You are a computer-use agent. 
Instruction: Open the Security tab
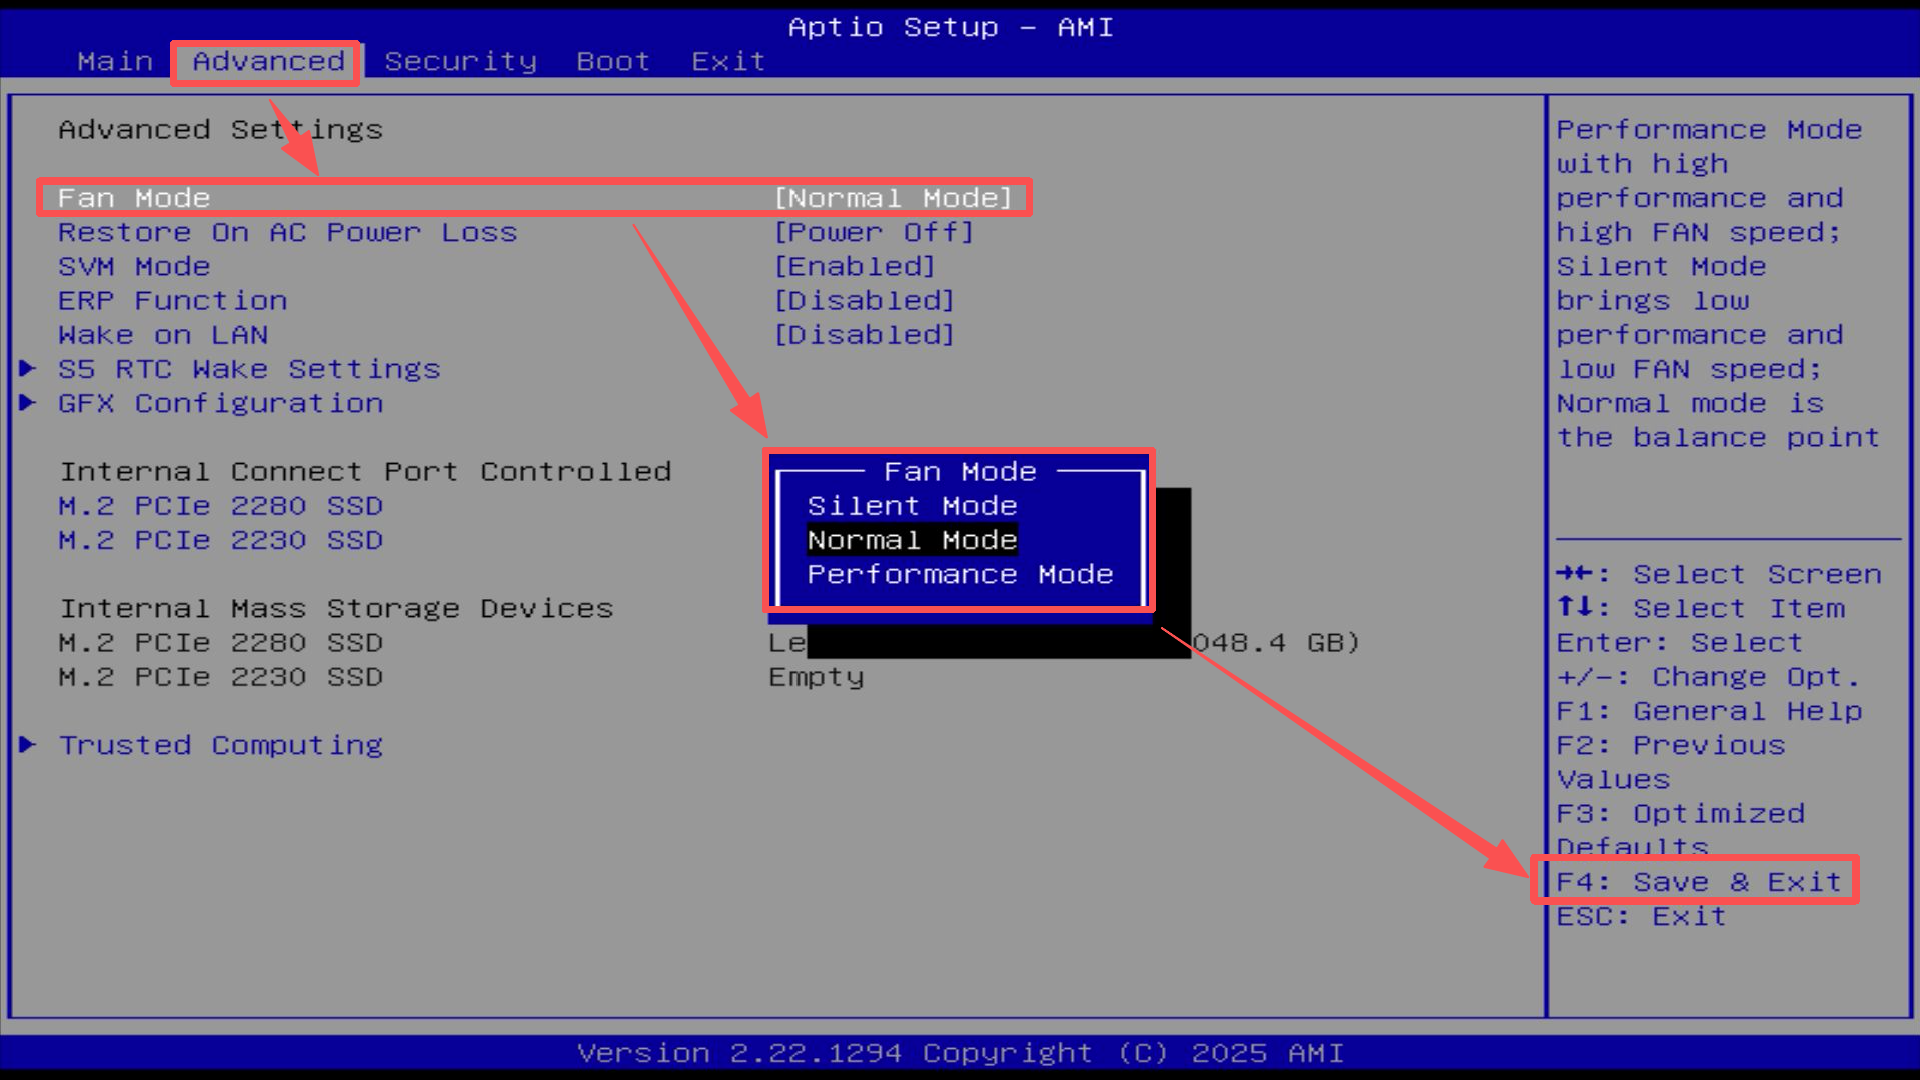[x=460, y=62]
